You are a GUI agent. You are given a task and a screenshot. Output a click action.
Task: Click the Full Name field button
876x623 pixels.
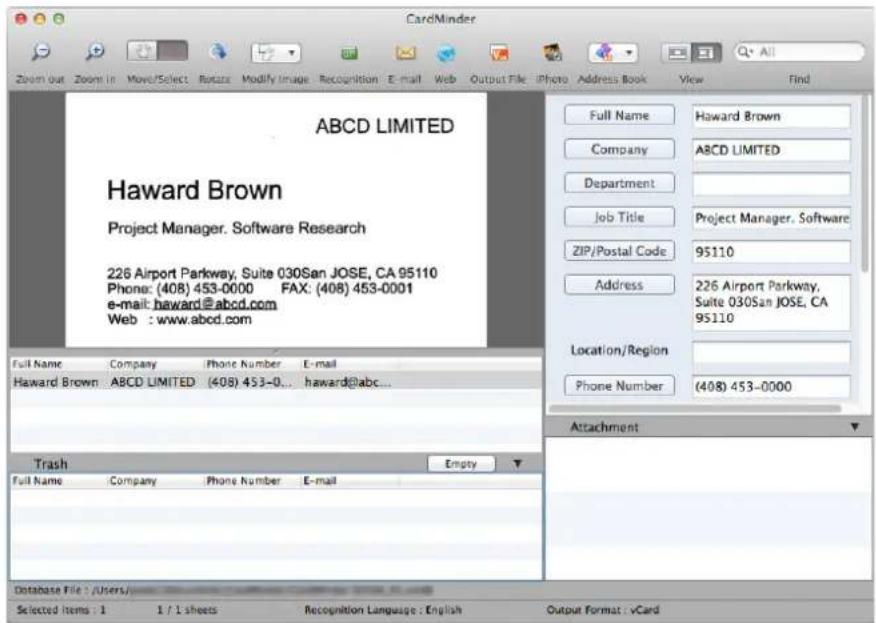619,115
